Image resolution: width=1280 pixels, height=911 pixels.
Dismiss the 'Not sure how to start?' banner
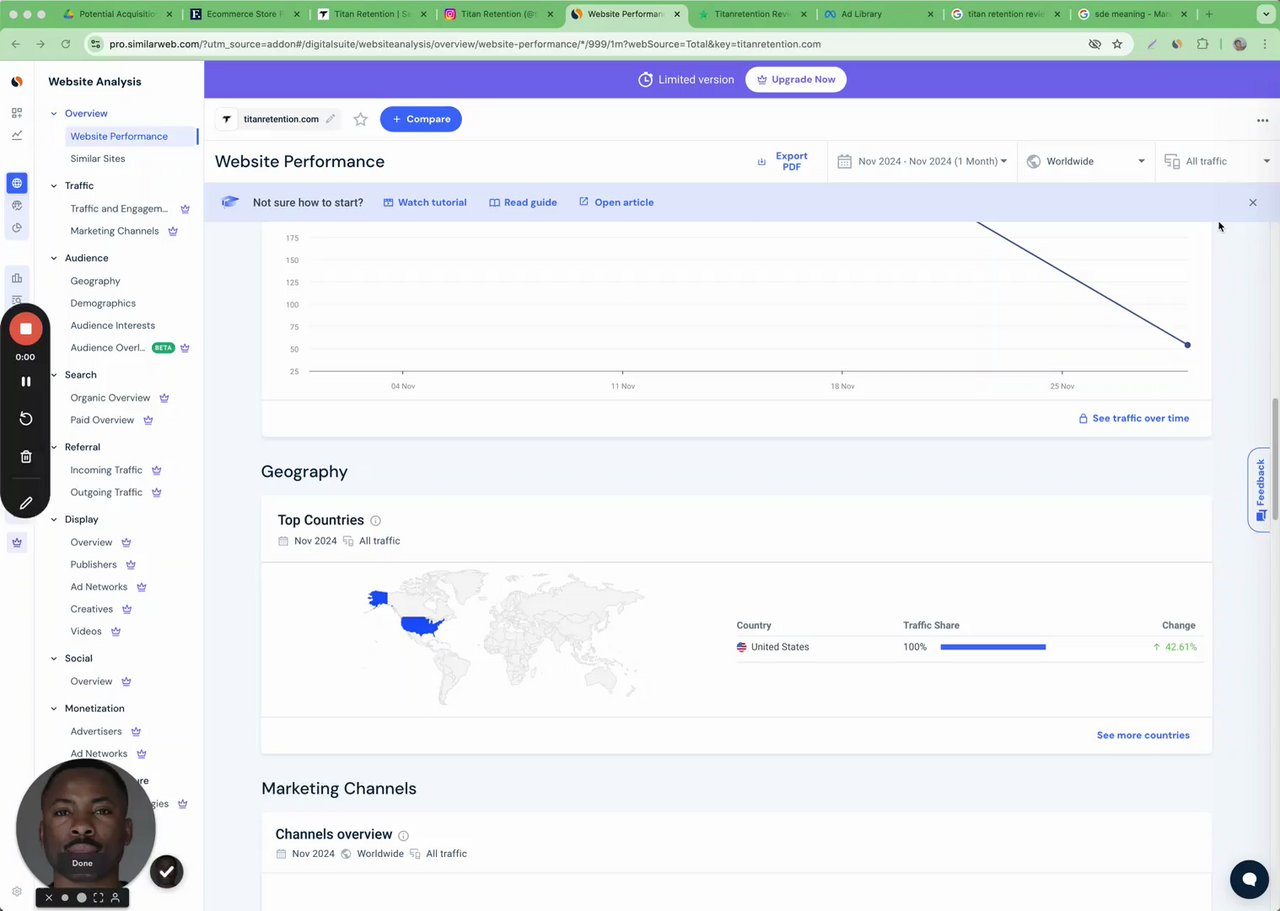(1253, 202)
